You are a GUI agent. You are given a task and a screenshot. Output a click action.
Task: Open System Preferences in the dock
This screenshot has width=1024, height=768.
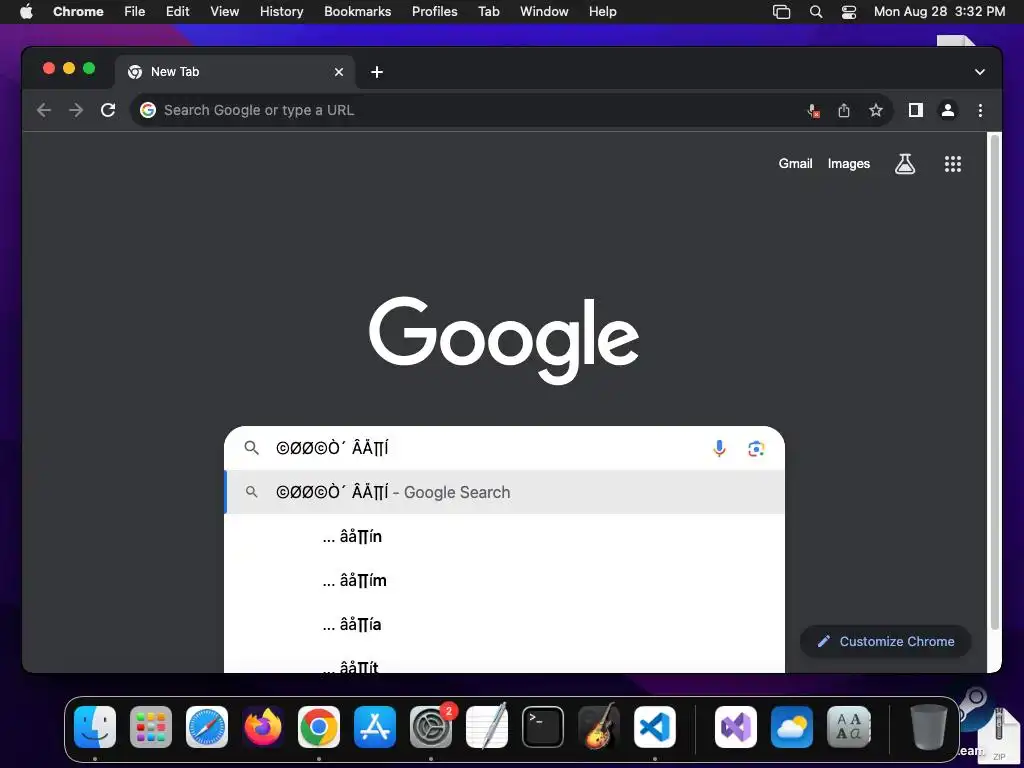coord(431,727)
